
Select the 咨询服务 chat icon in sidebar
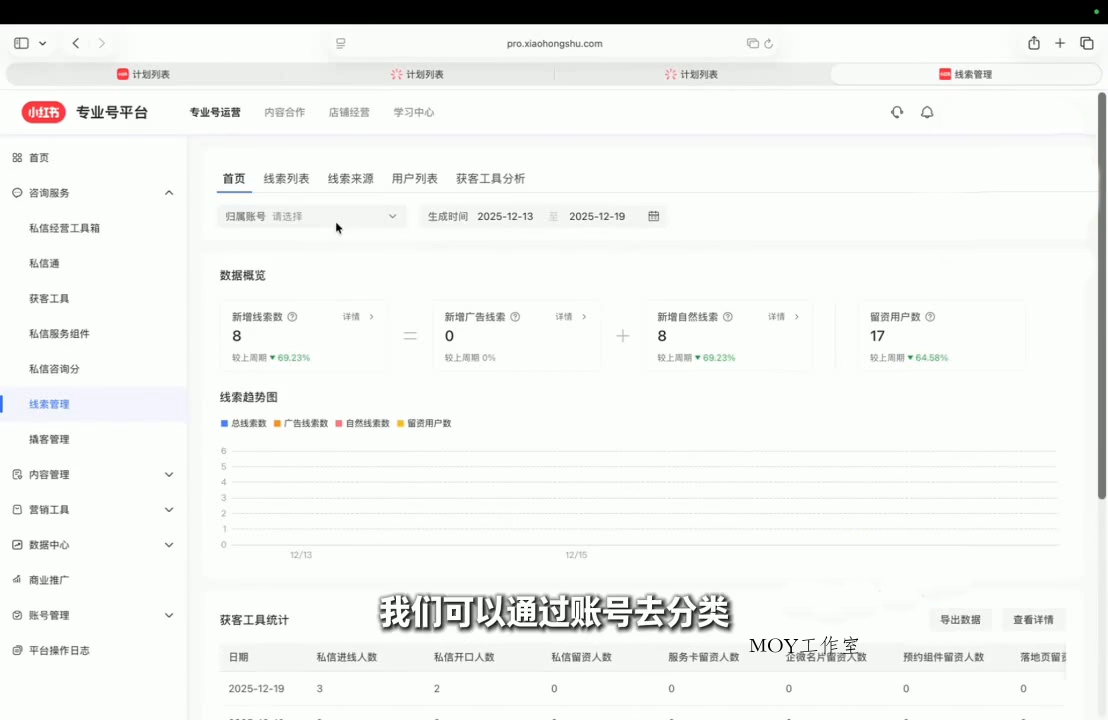coord(17,192)
